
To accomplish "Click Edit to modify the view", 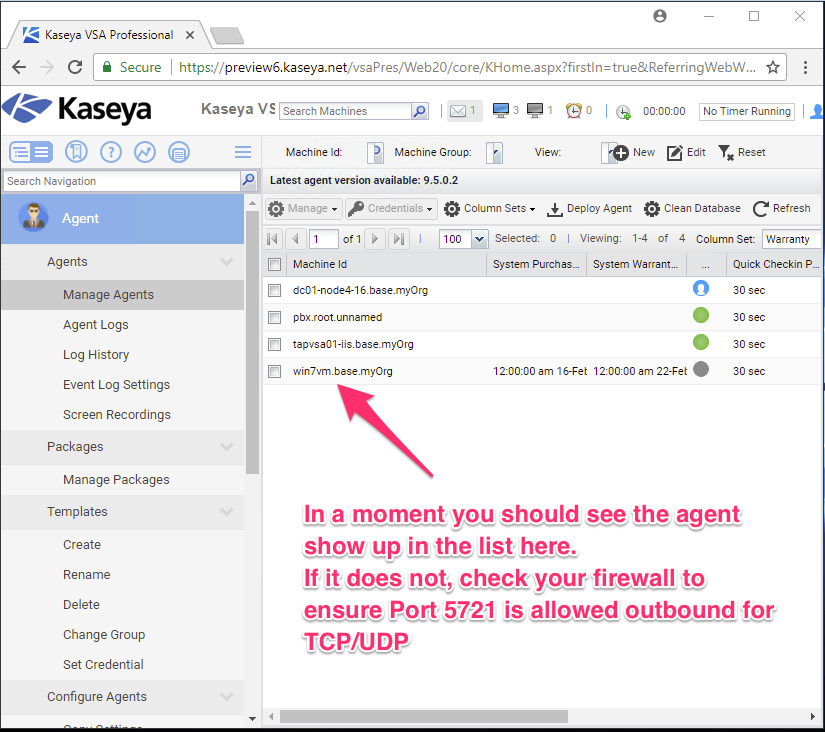I will [686, 153].
